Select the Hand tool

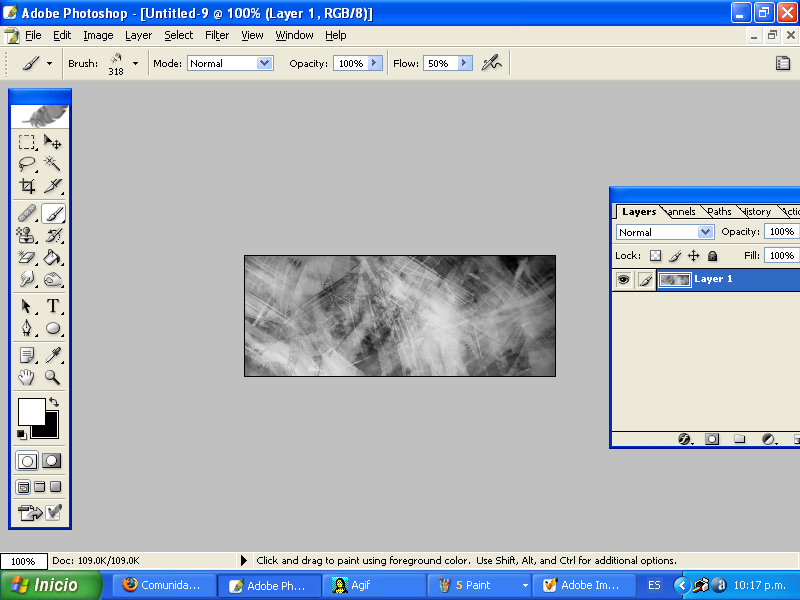tap(27, 377)
